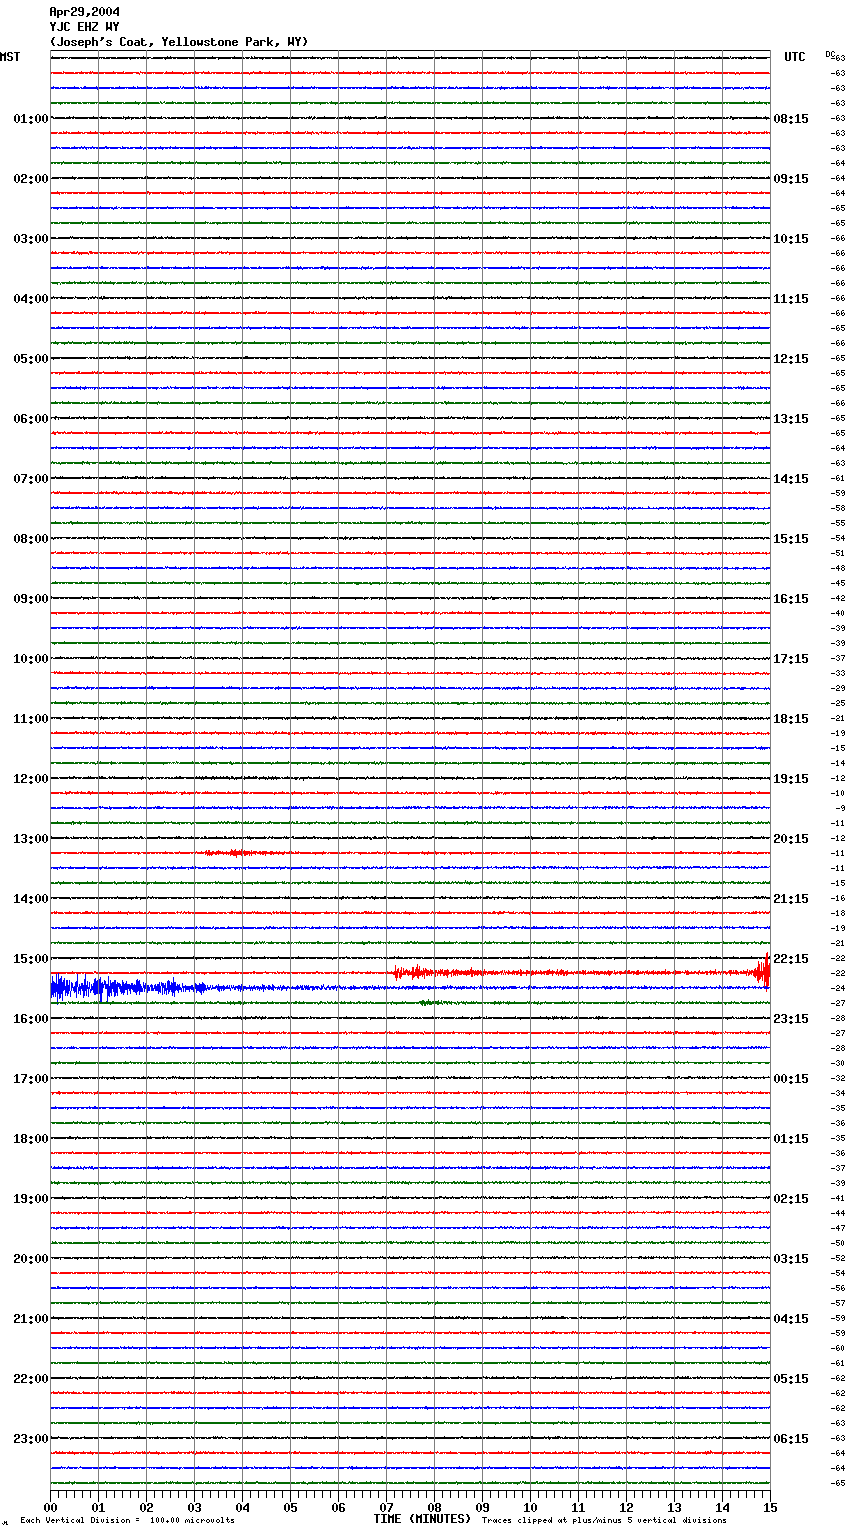
Task: Click the Traces clipped at plus/minus 5 divisions note
Action: [604, 1521]
